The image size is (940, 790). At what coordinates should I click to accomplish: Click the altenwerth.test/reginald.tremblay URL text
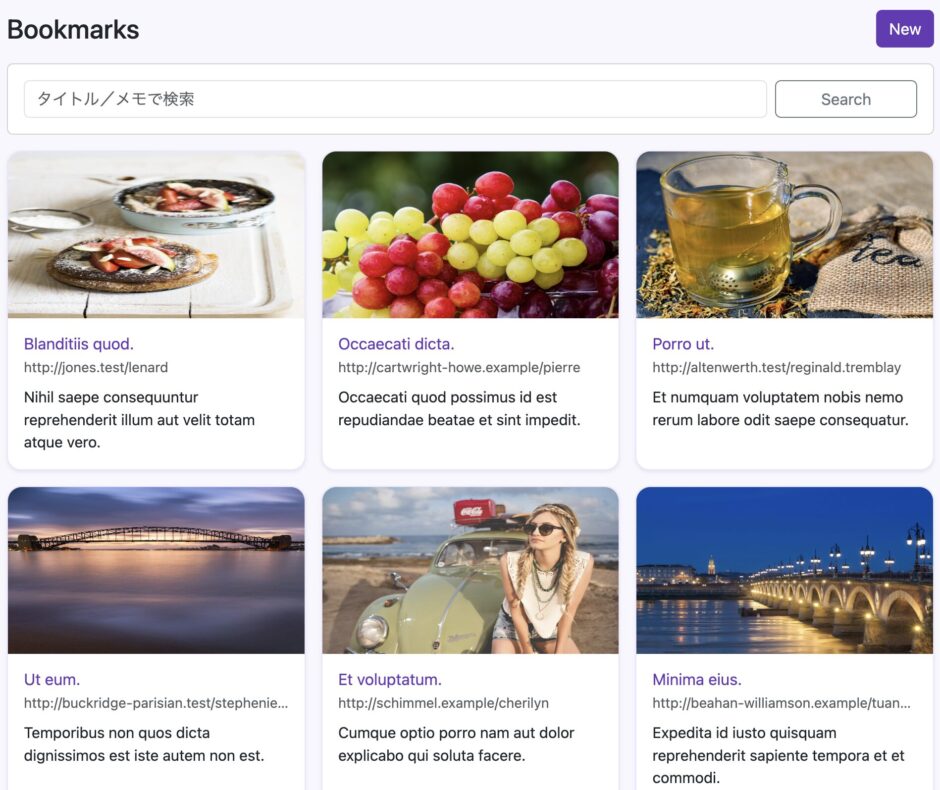[777, 367]
